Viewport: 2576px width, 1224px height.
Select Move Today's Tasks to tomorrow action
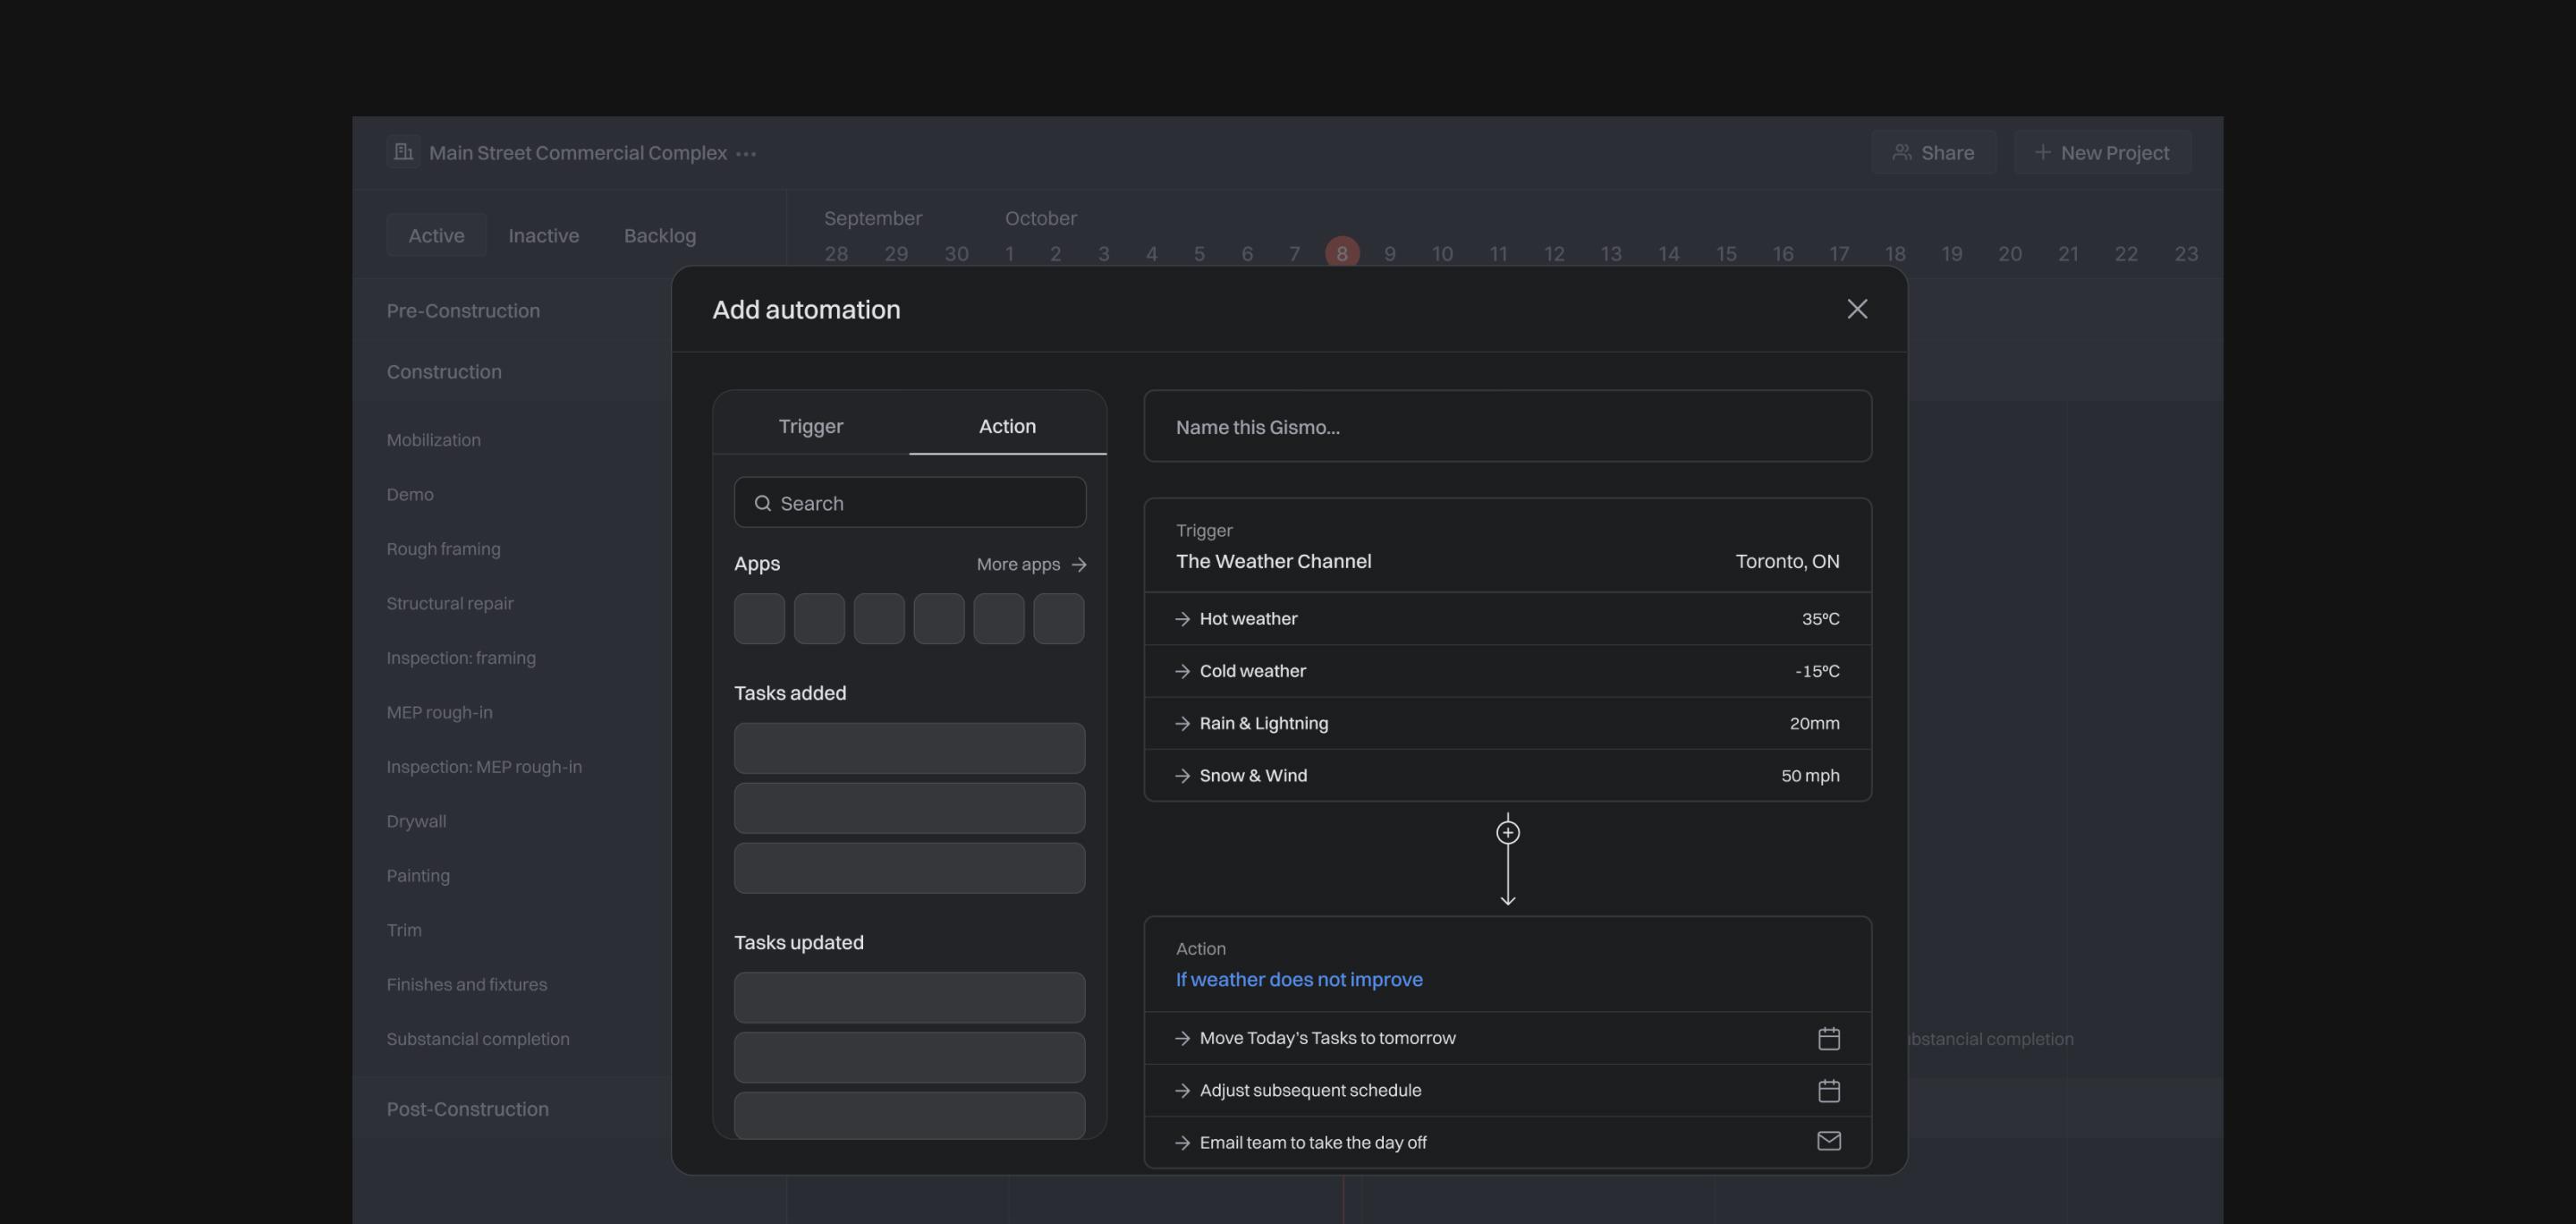[1507, 1038]
